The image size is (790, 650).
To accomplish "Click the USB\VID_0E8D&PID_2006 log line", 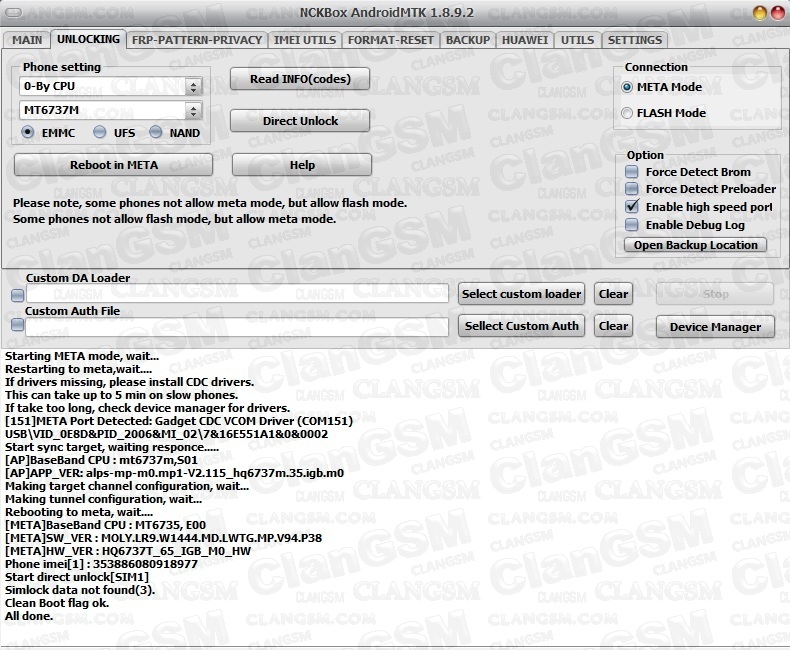I will (x=166, y=434).
